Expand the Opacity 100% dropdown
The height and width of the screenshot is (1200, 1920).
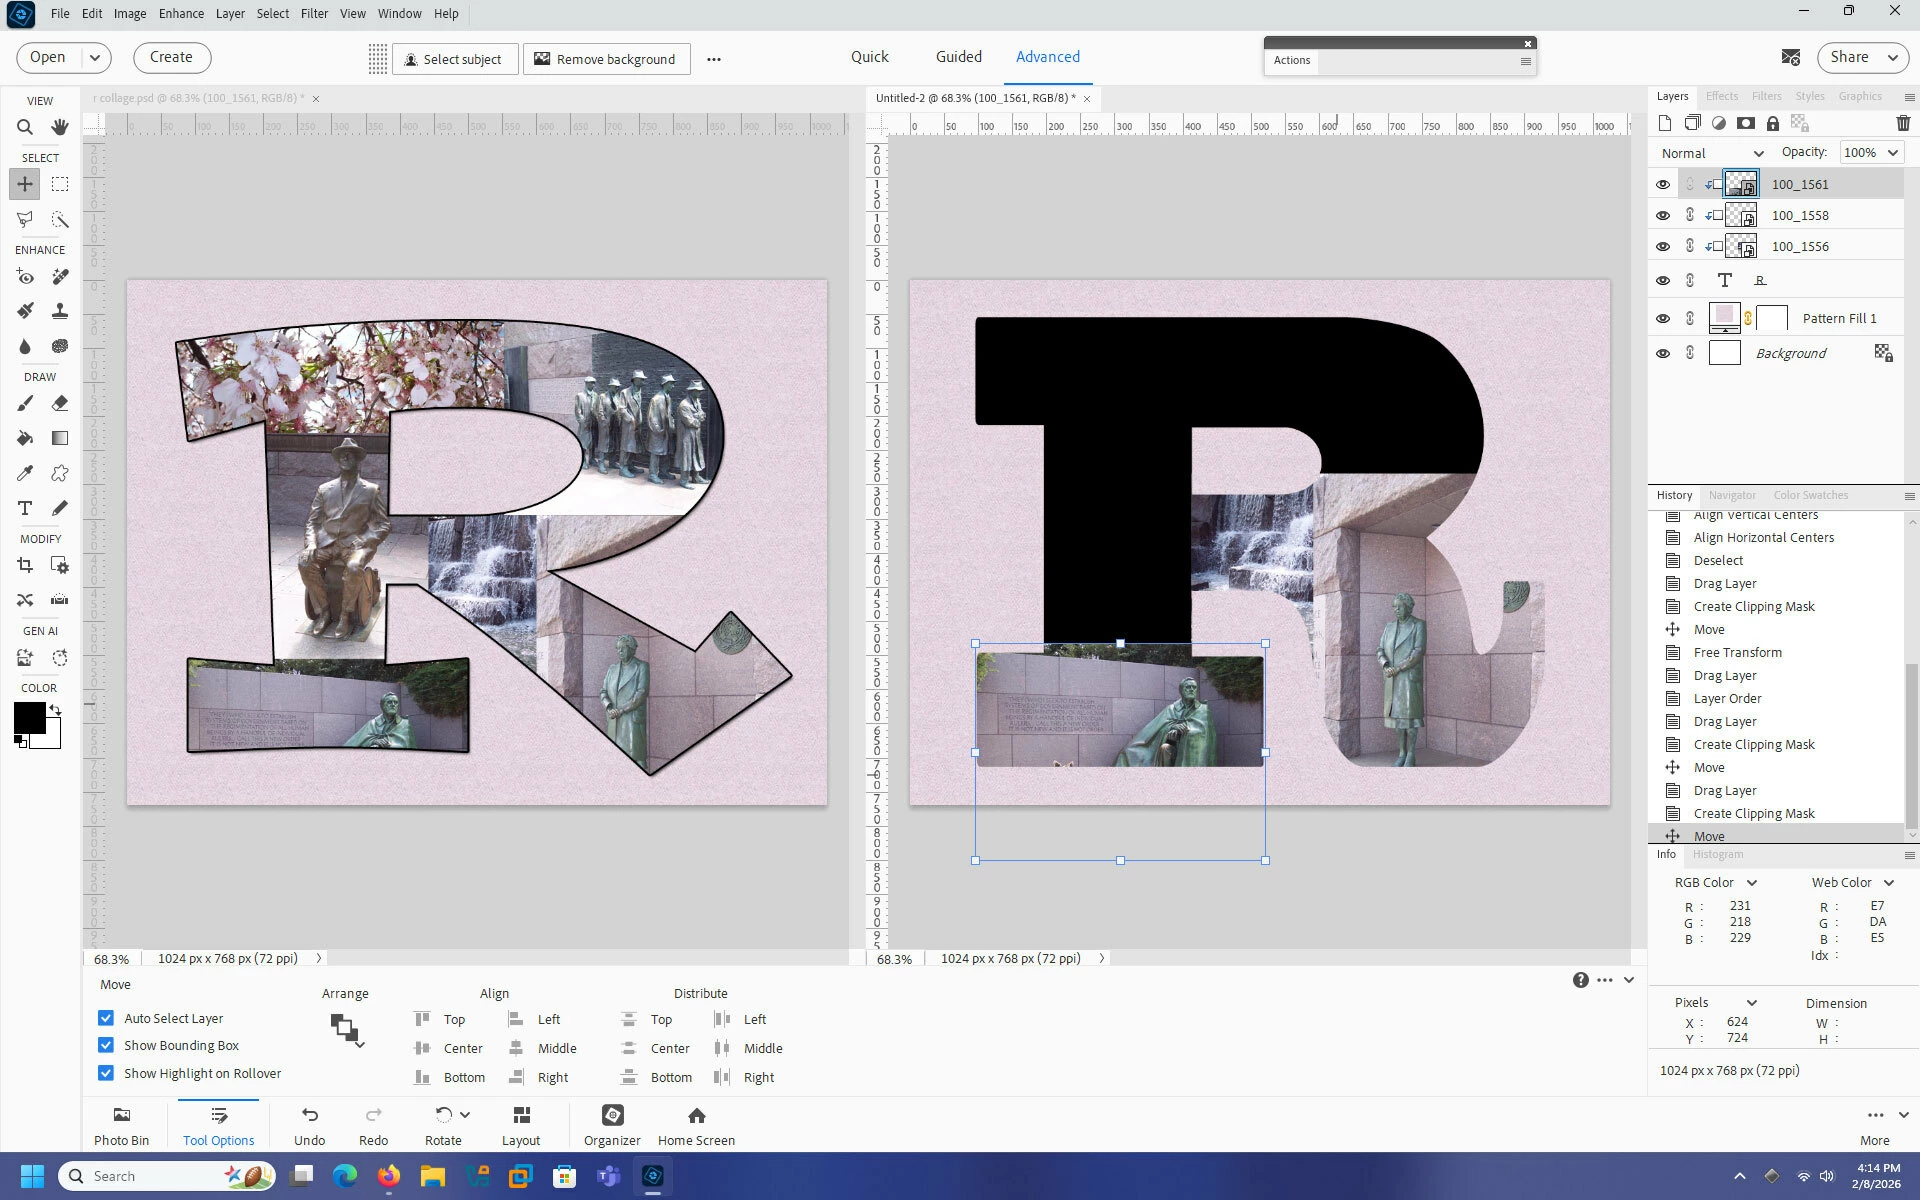1892,153
